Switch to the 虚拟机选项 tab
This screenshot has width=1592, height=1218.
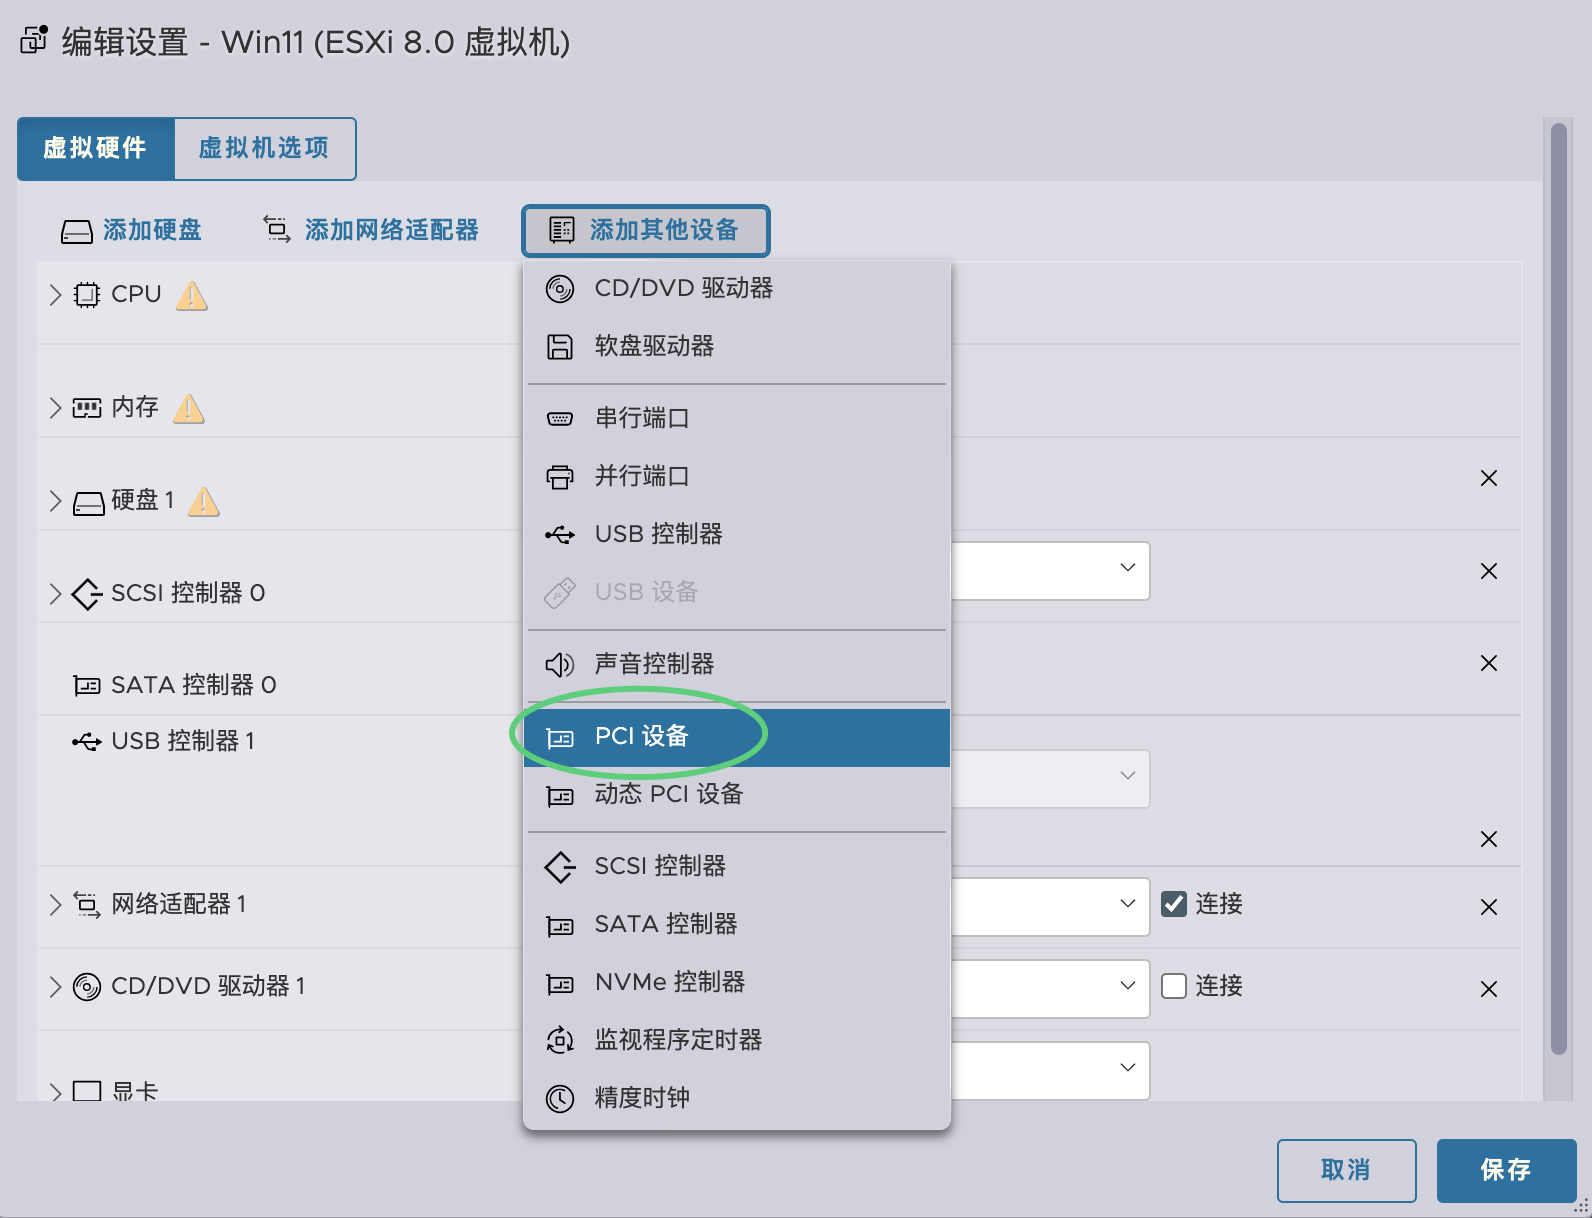(264, 148)
